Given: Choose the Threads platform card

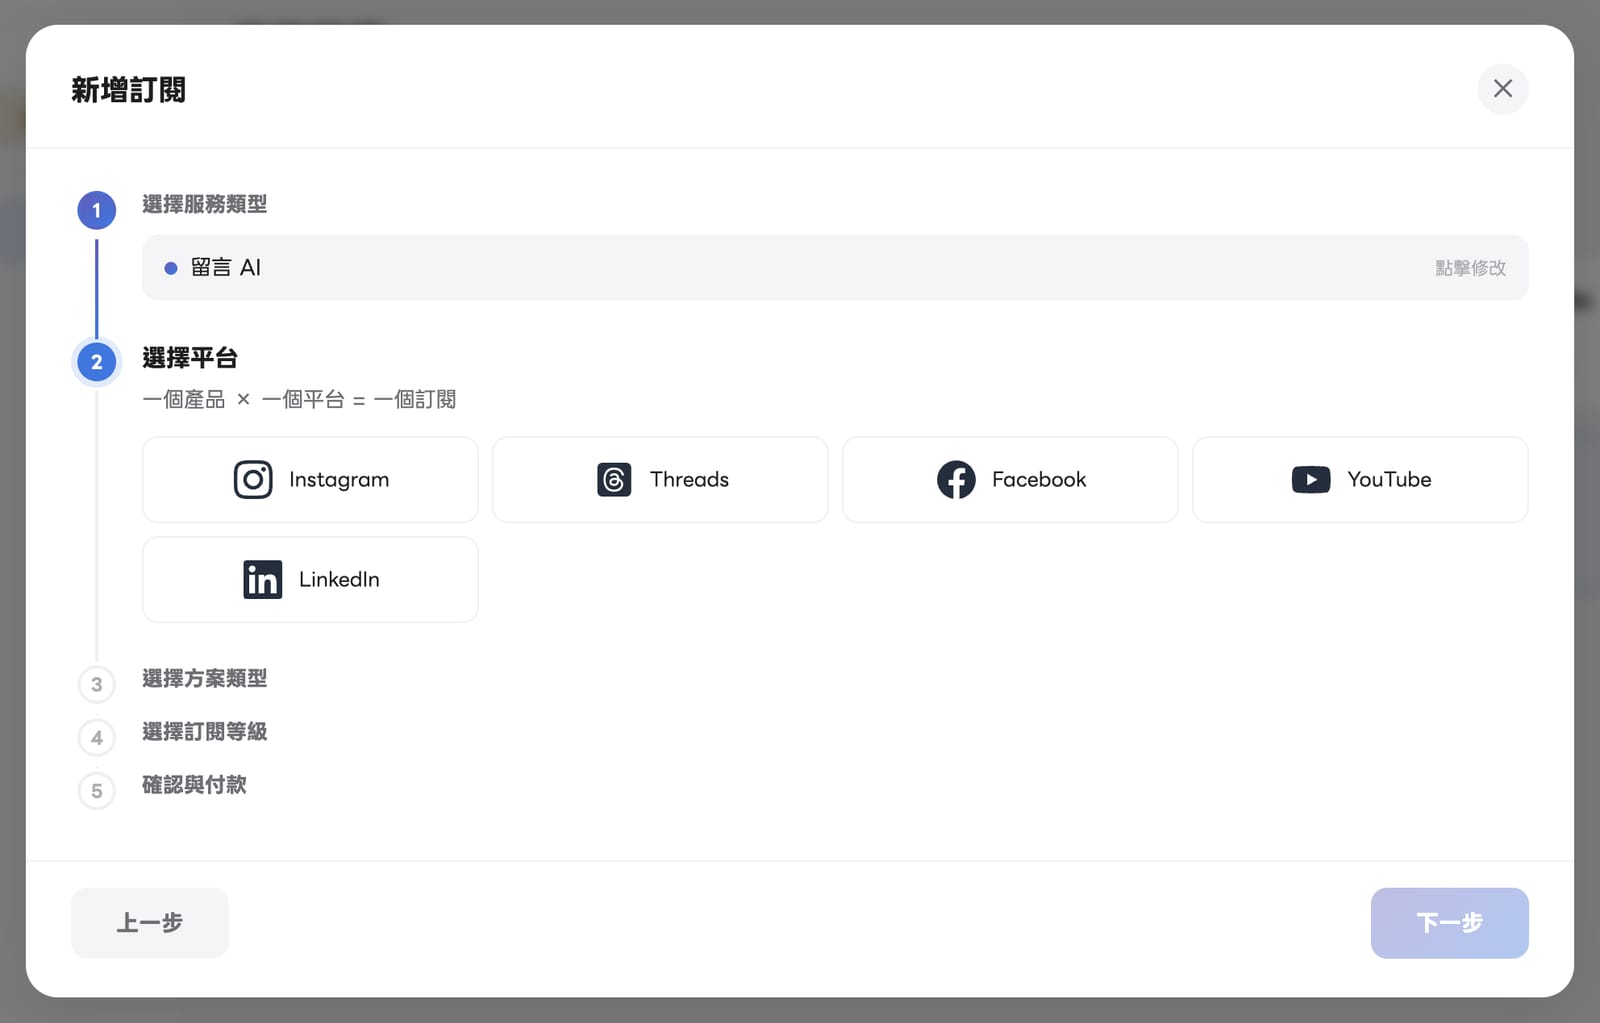Looking at the screenshot, I should 660,479.
